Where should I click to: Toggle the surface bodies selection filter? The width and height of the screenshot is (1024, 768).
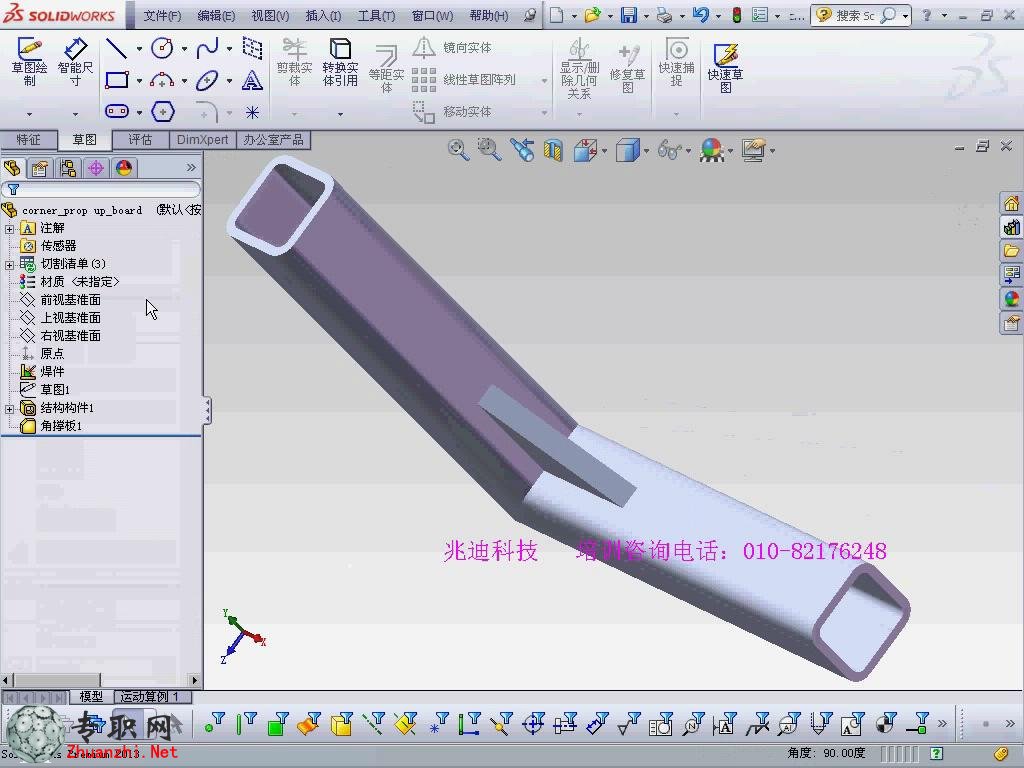[x=310, y=724]
